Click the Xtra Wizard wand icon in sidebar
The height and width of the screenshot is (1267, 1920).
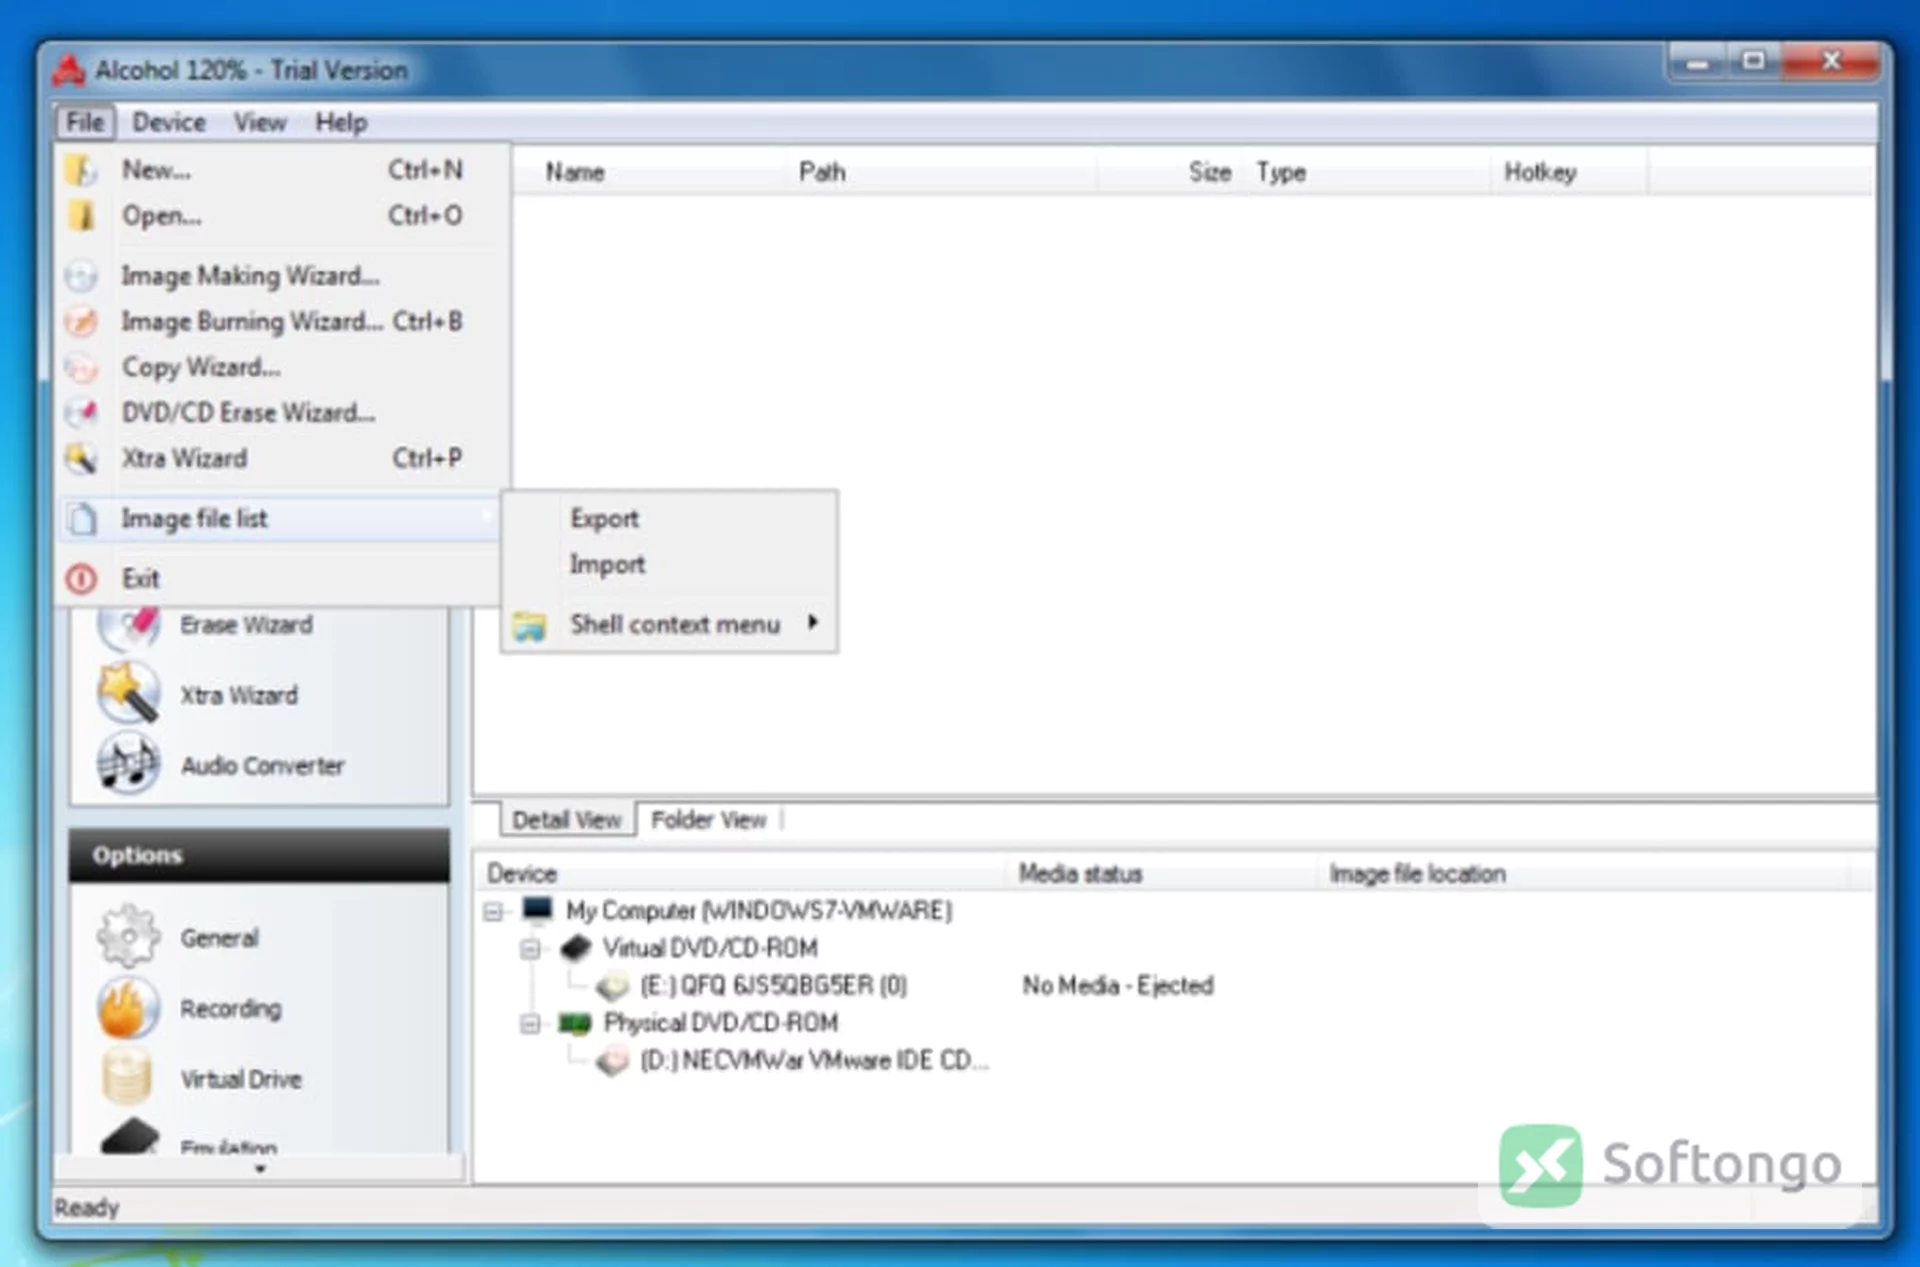(128, 692)
